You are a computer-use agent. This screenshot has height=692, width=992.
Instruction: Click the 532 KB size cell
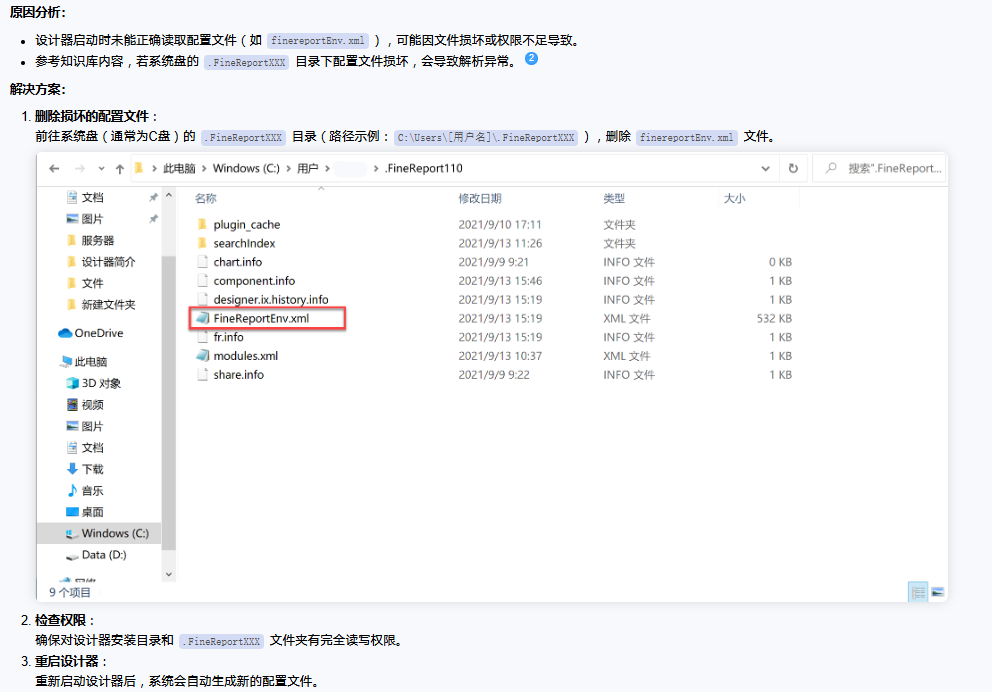click(x=774, y=318)
